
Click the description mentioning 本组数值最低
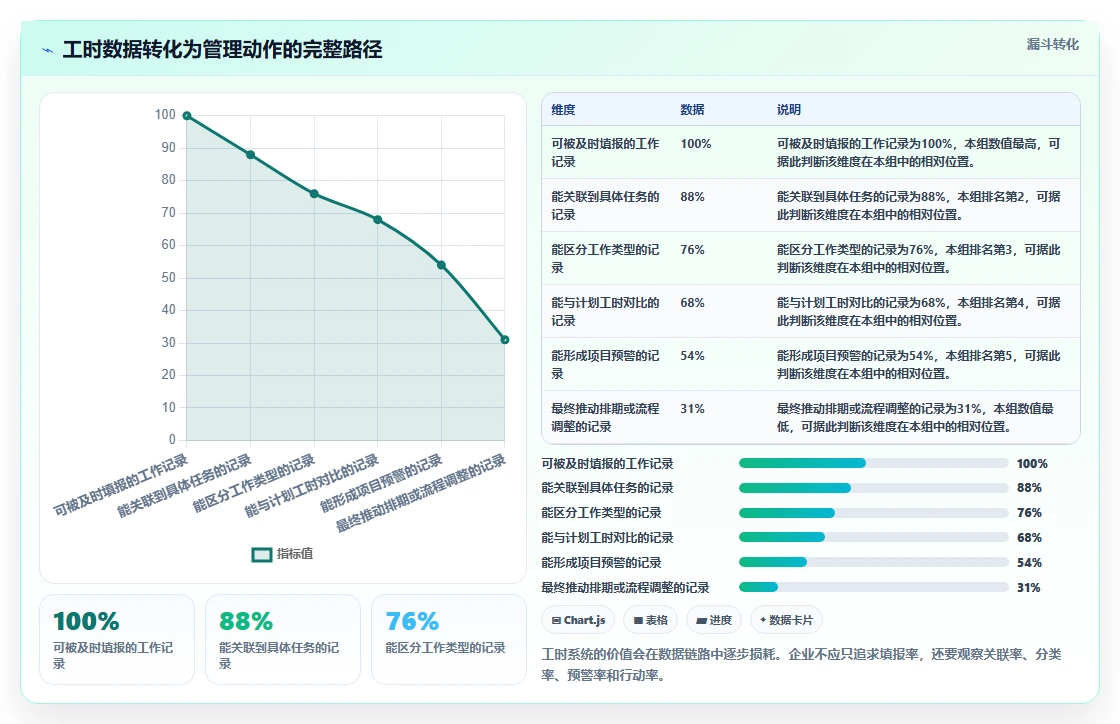915,418
